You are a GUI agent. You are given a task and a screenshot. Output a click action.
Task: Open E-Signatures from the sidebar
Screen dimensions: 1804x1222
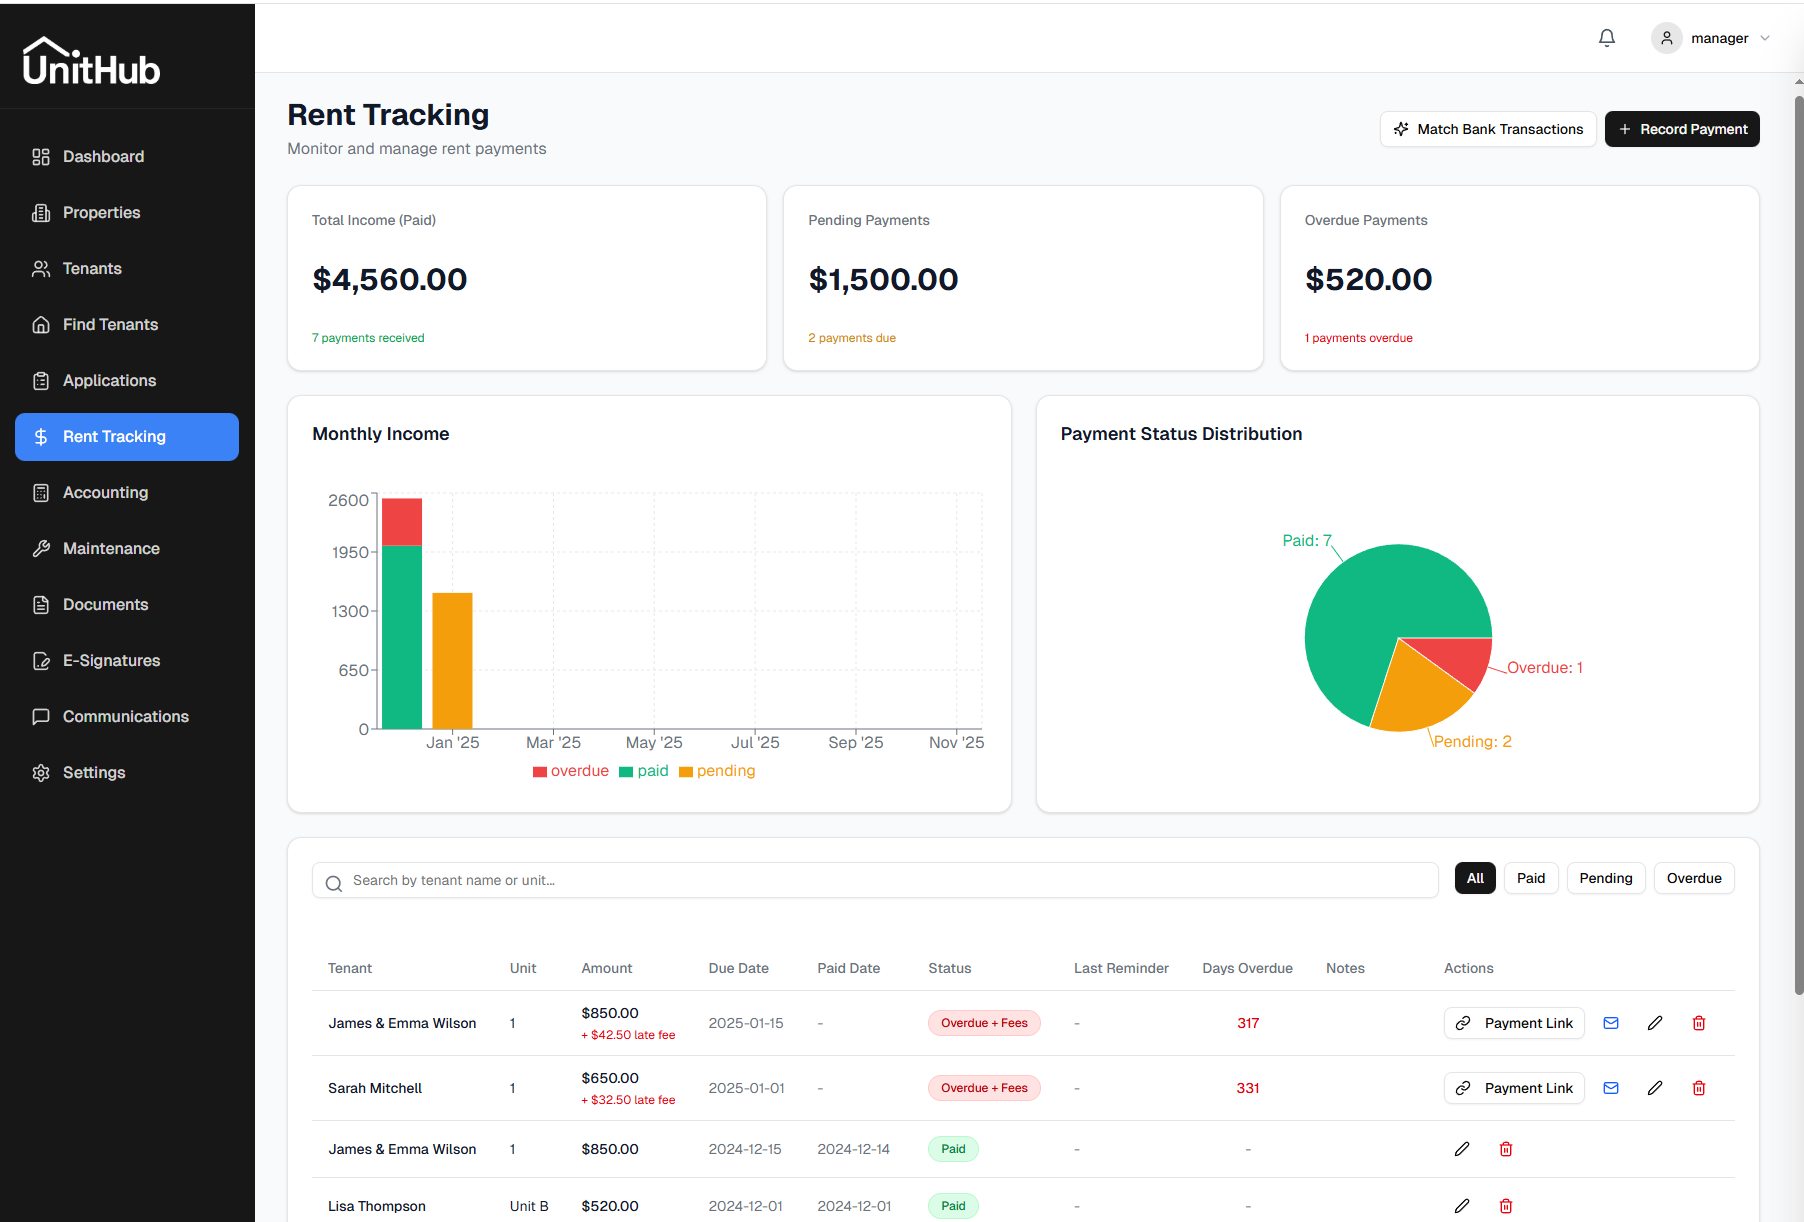[x=111, y=661]
